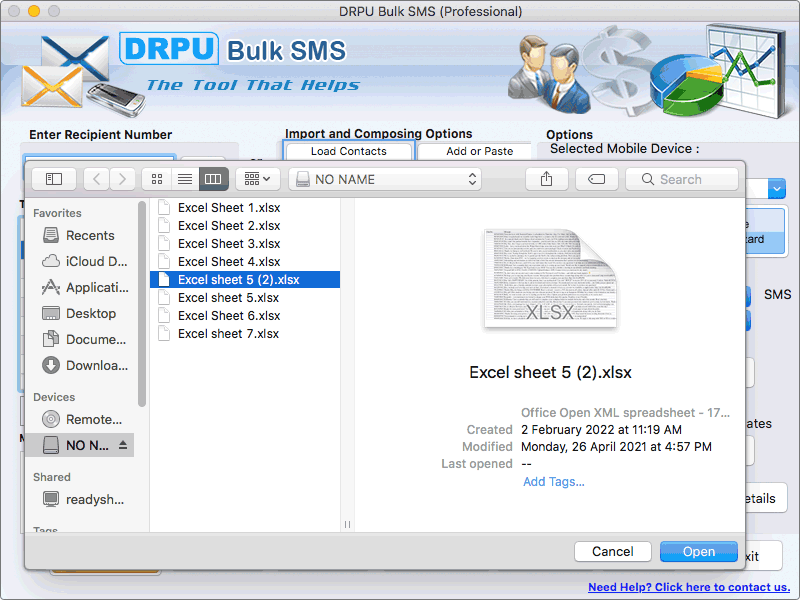The image size is (800, 600).
Task: Click the Share icon in dialog toolbar
Action: (546, 179)
